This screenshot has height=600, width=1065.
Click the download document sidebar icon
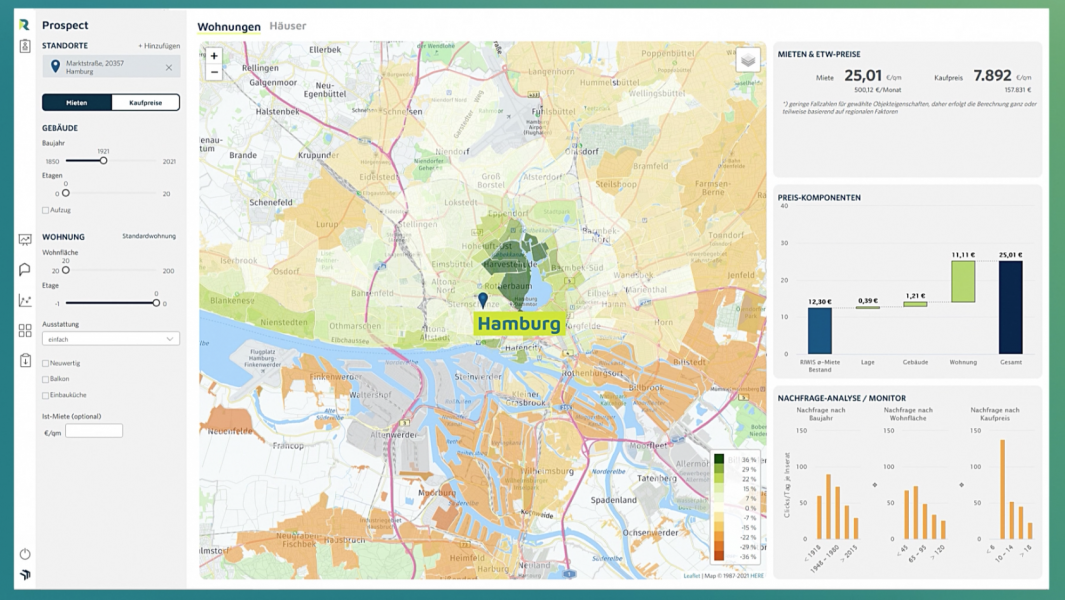[25, 361]
